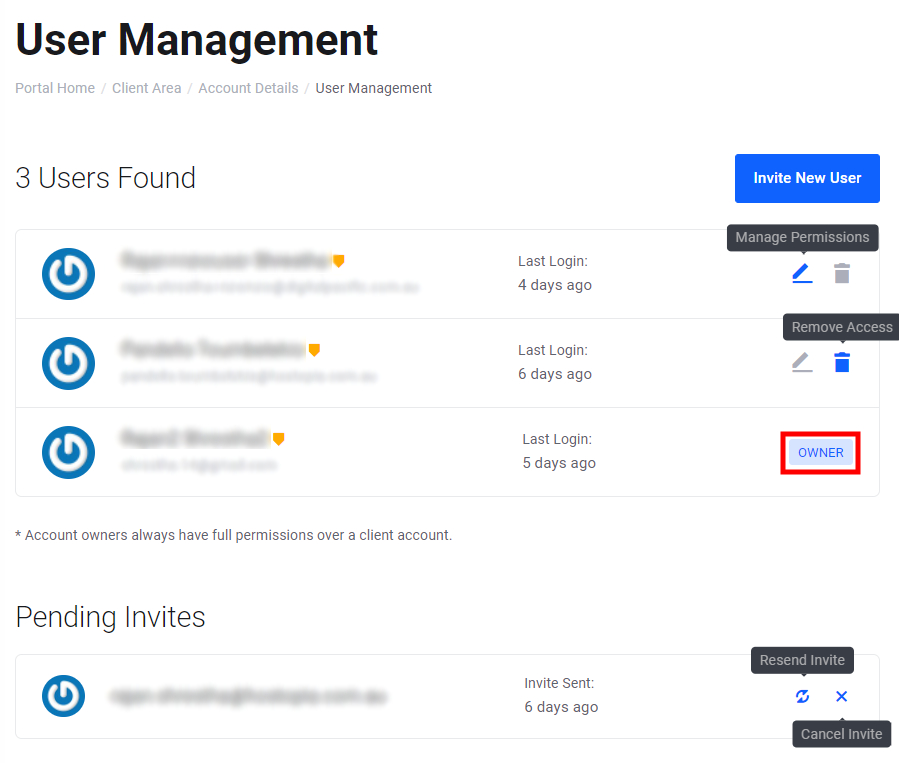Click the Invite New User button
Screen dimensions: 899x763
807,178
